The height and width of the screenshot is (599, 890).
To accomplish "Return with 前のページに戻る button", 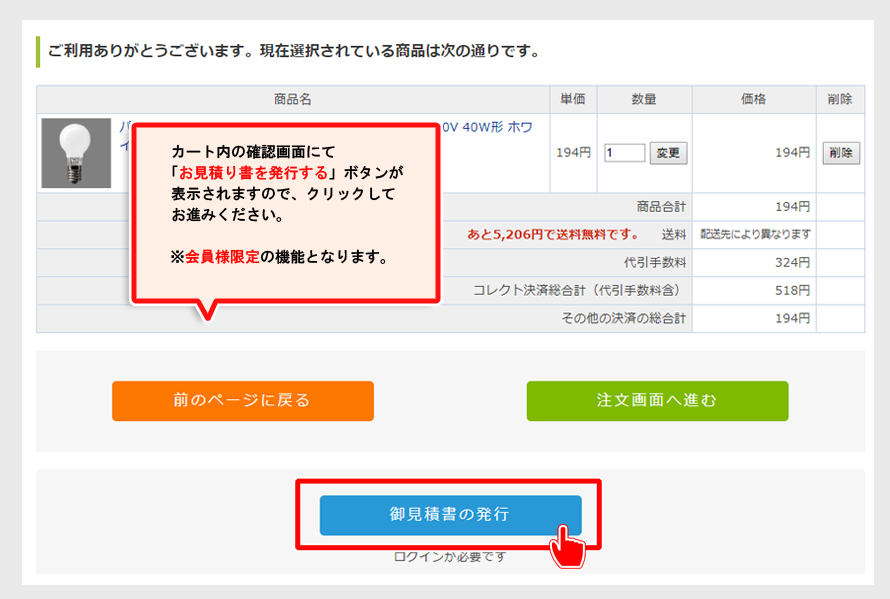I will [x=243, y=401].
